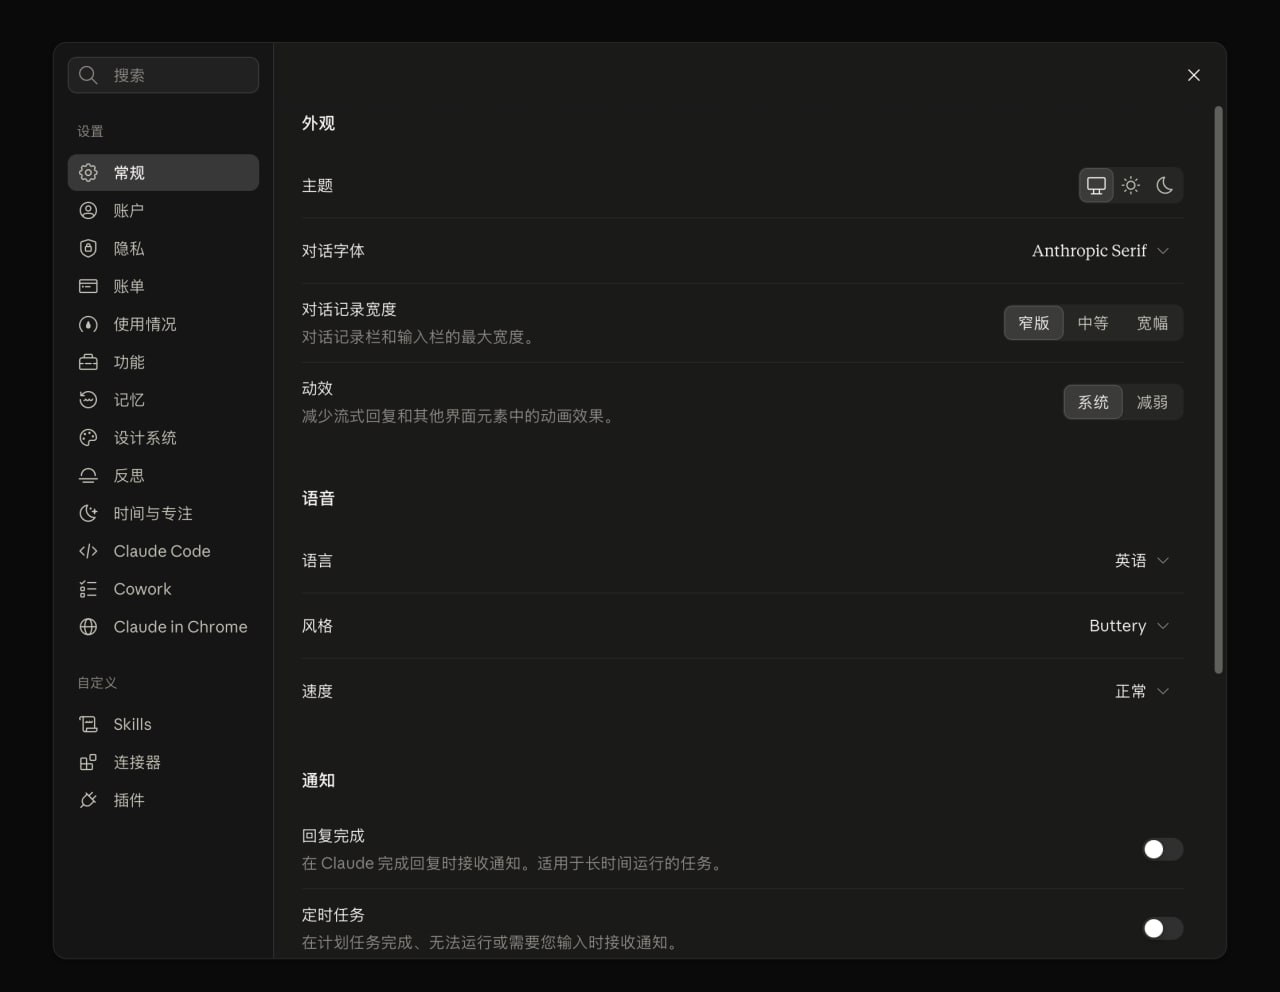Set 动效 to 减弱
This screenshot has width=1280, height=992.
(1152, 402)
